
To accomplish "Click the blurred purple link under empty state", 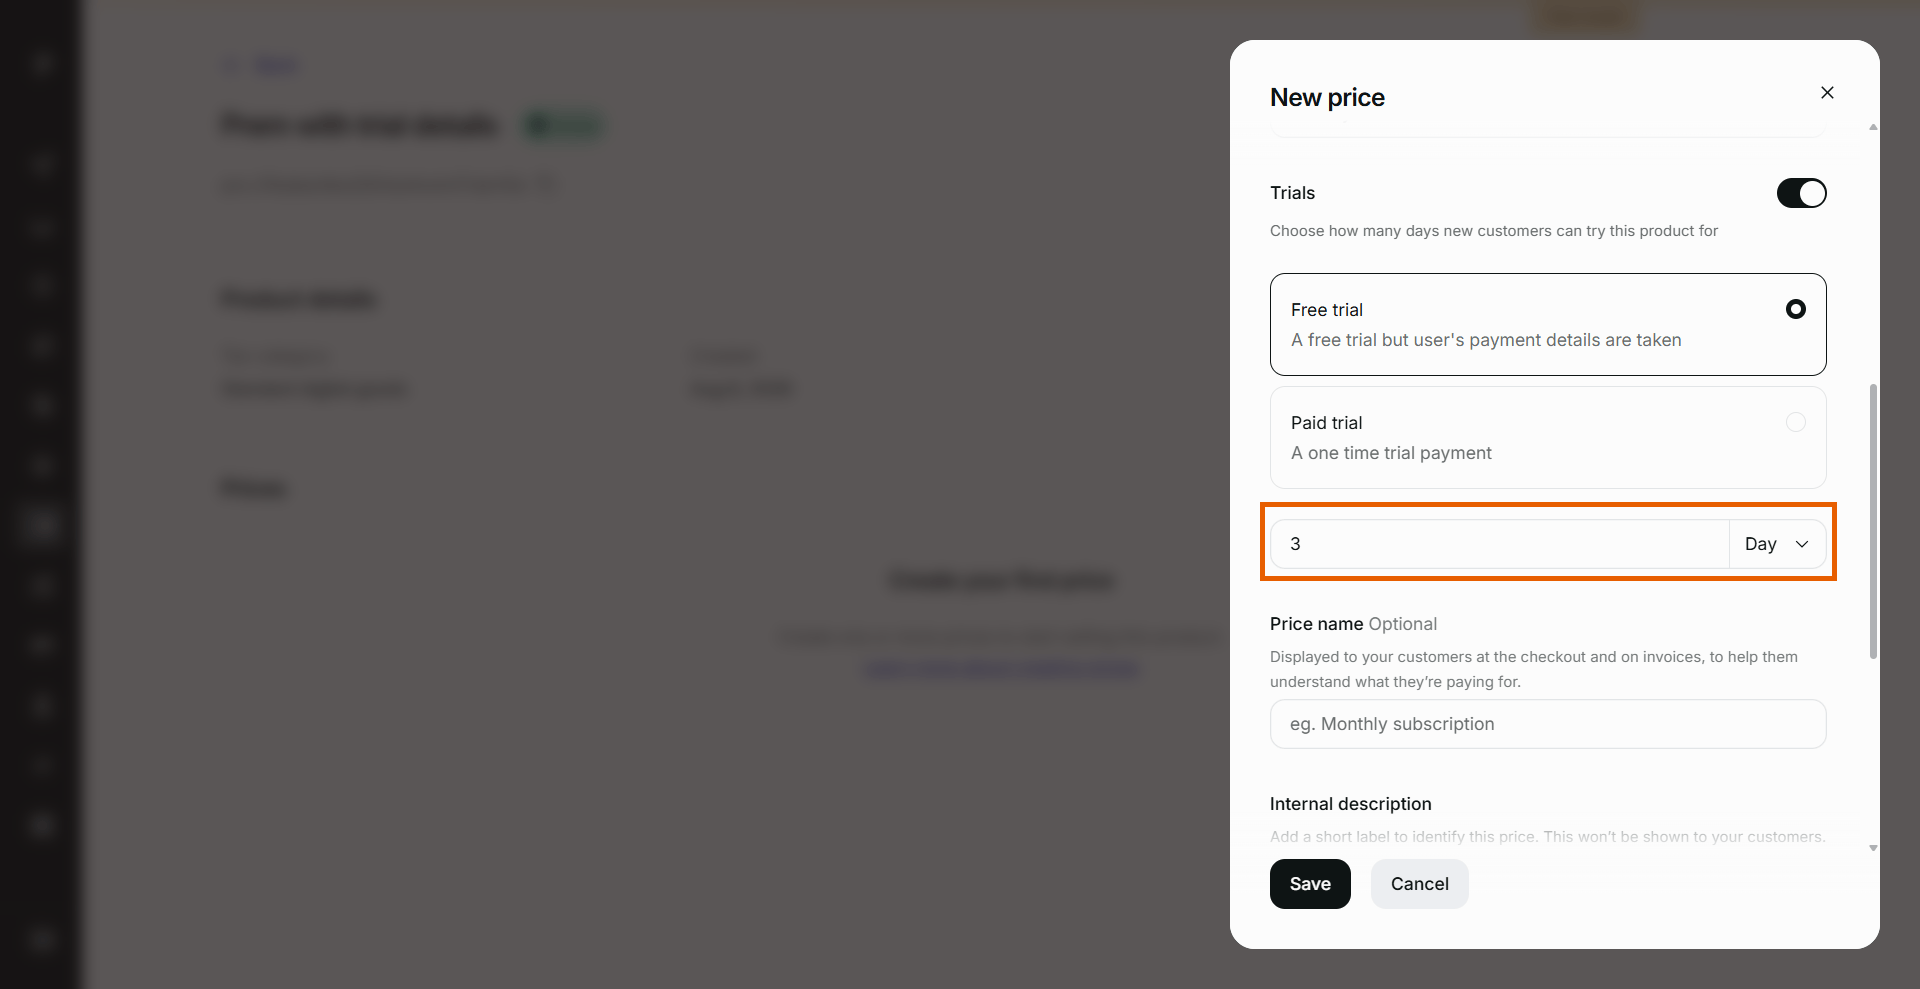I will (x=1001, y=669).
